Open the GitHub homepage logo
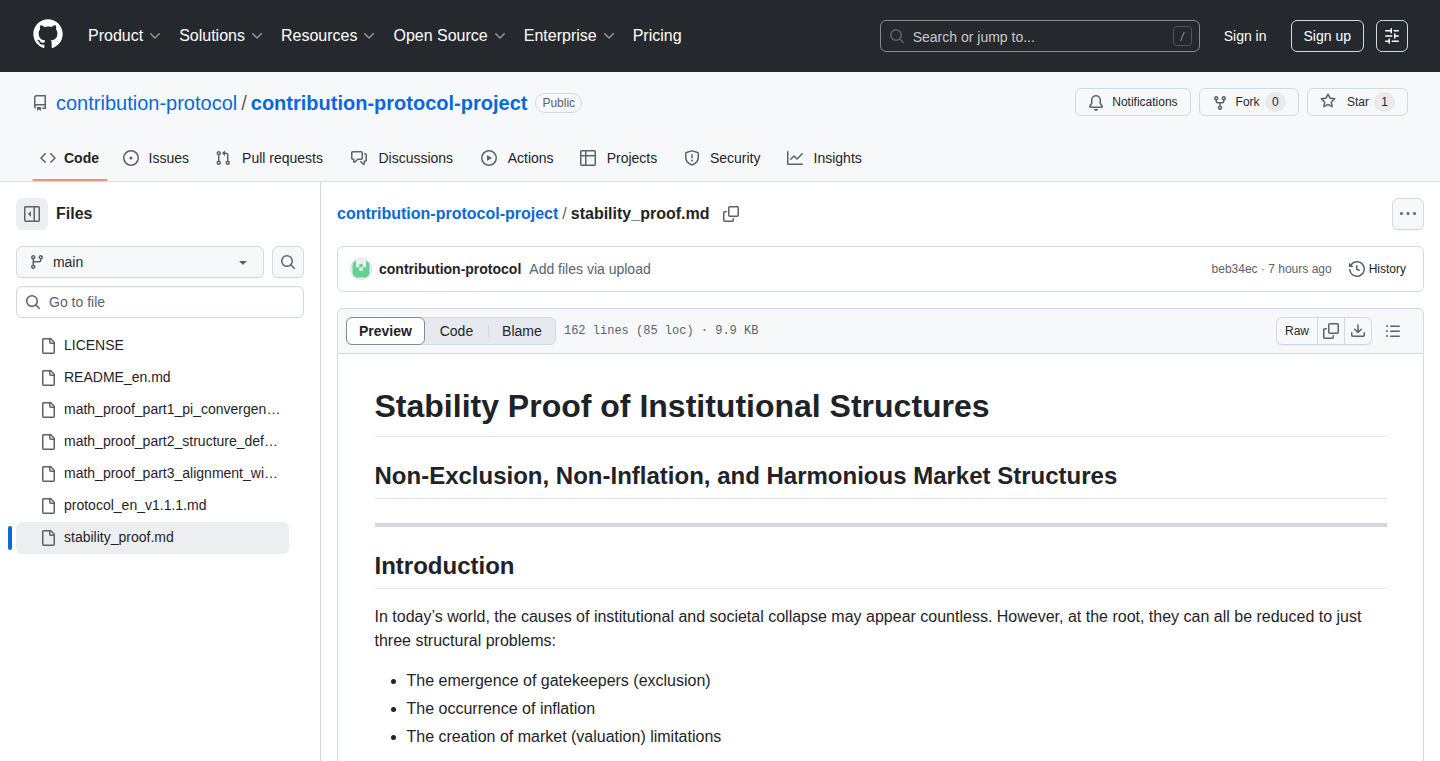 coord(48,35)
